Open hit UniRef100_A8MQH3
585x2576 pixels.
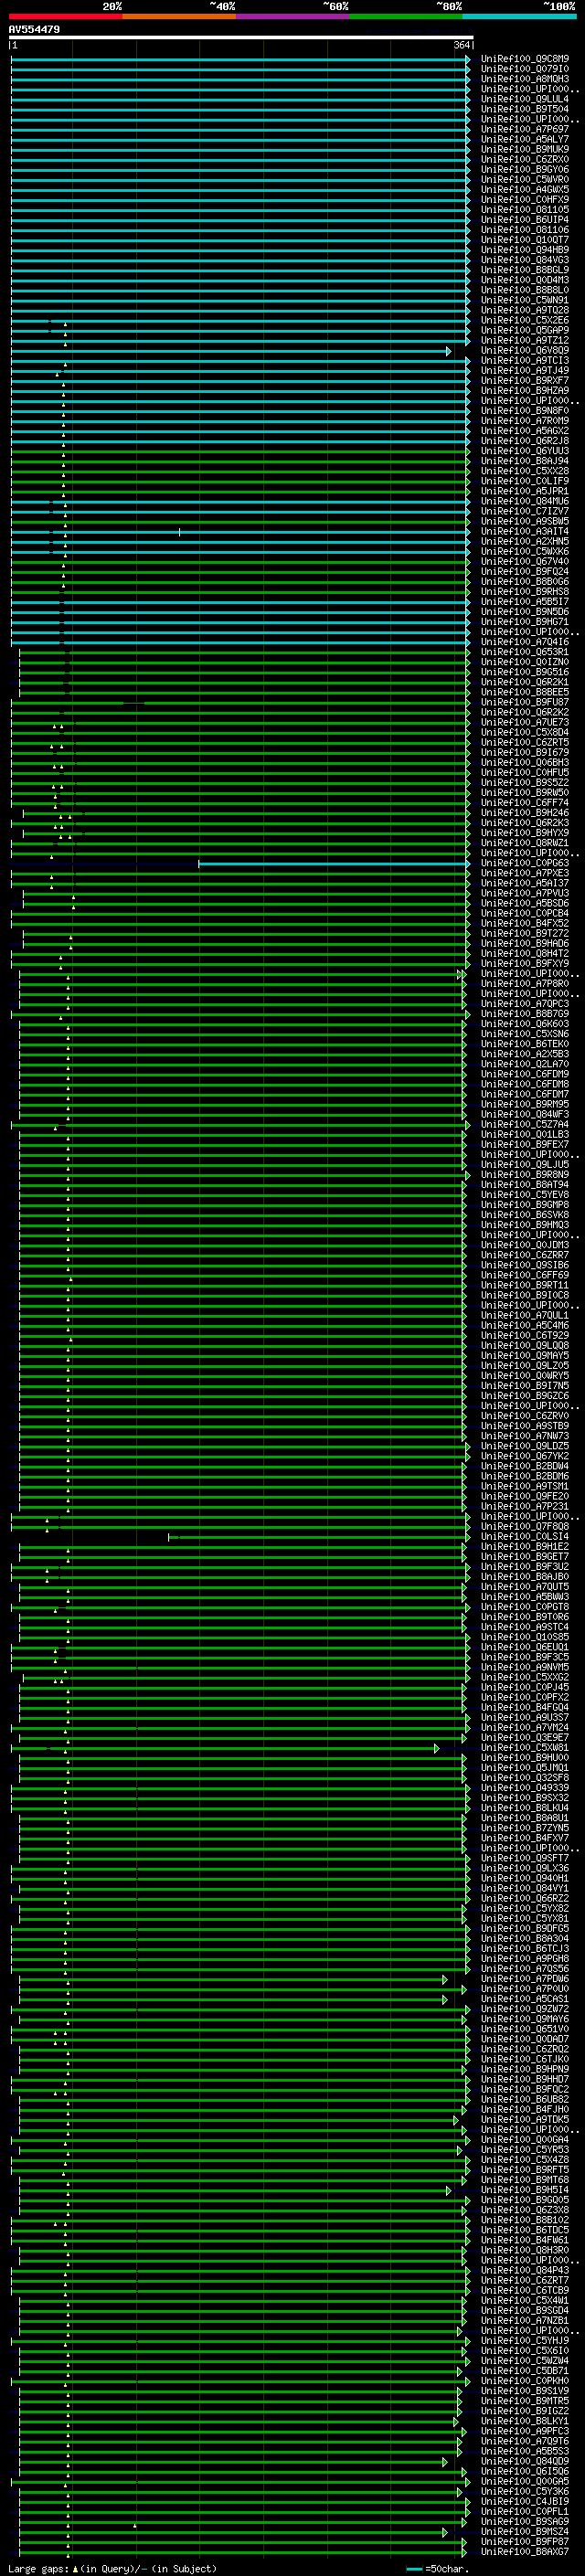[x=525, y=79]
